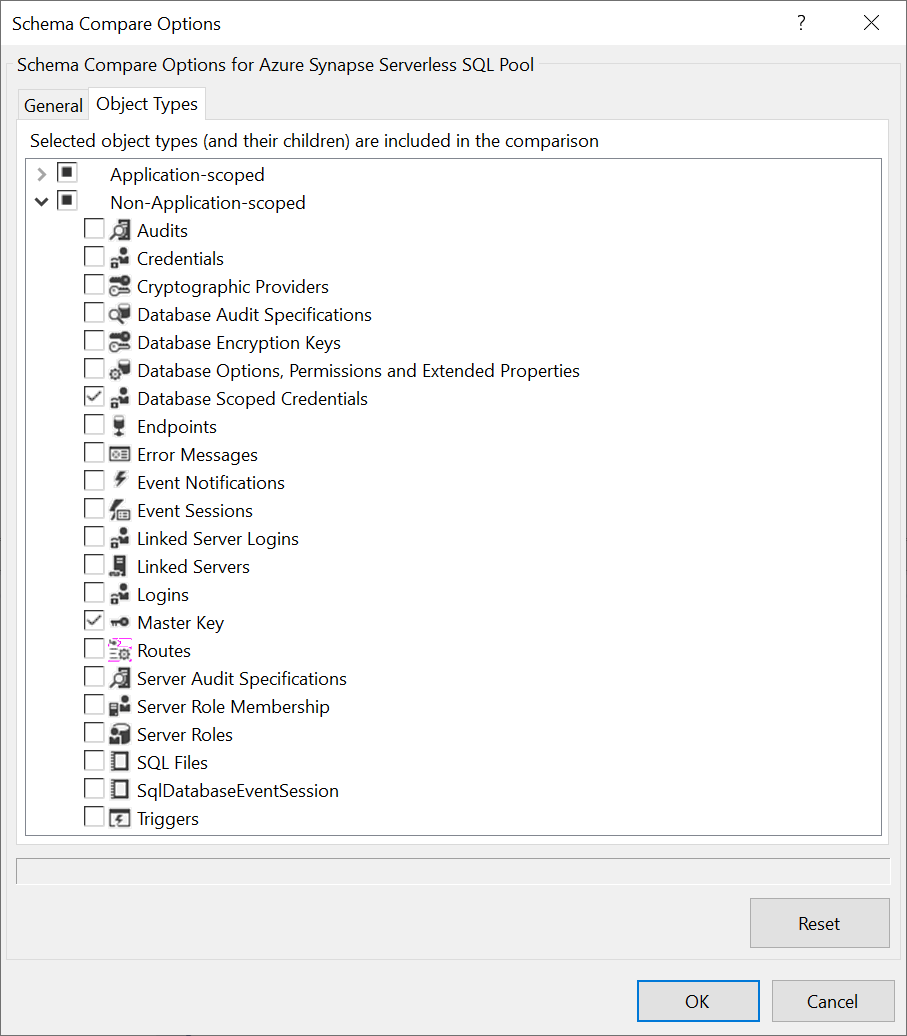Tick the Linked Servers checkbox

(94, 564)
